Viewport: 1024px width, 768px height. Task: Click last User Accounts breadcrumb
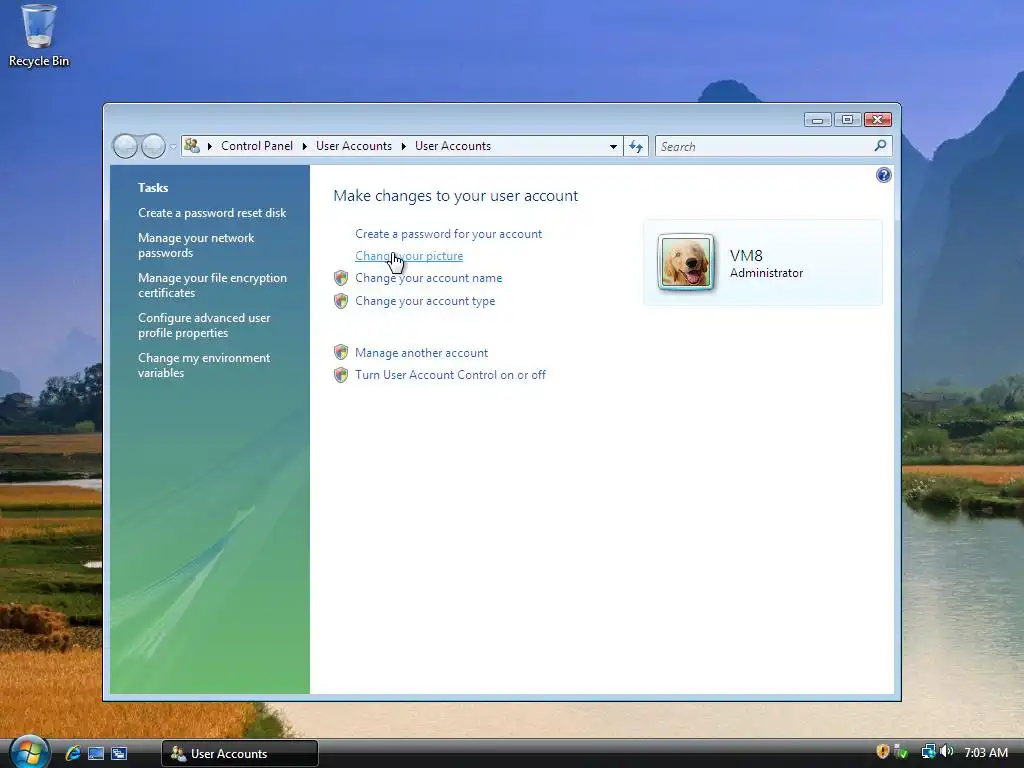point(453,146)
